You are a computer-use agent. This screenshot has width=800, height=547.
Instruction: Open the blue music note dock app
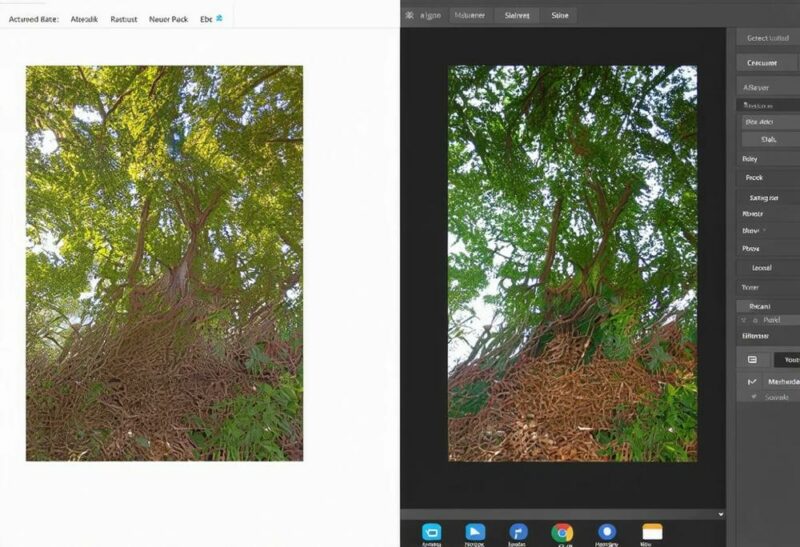click(518, 532)
